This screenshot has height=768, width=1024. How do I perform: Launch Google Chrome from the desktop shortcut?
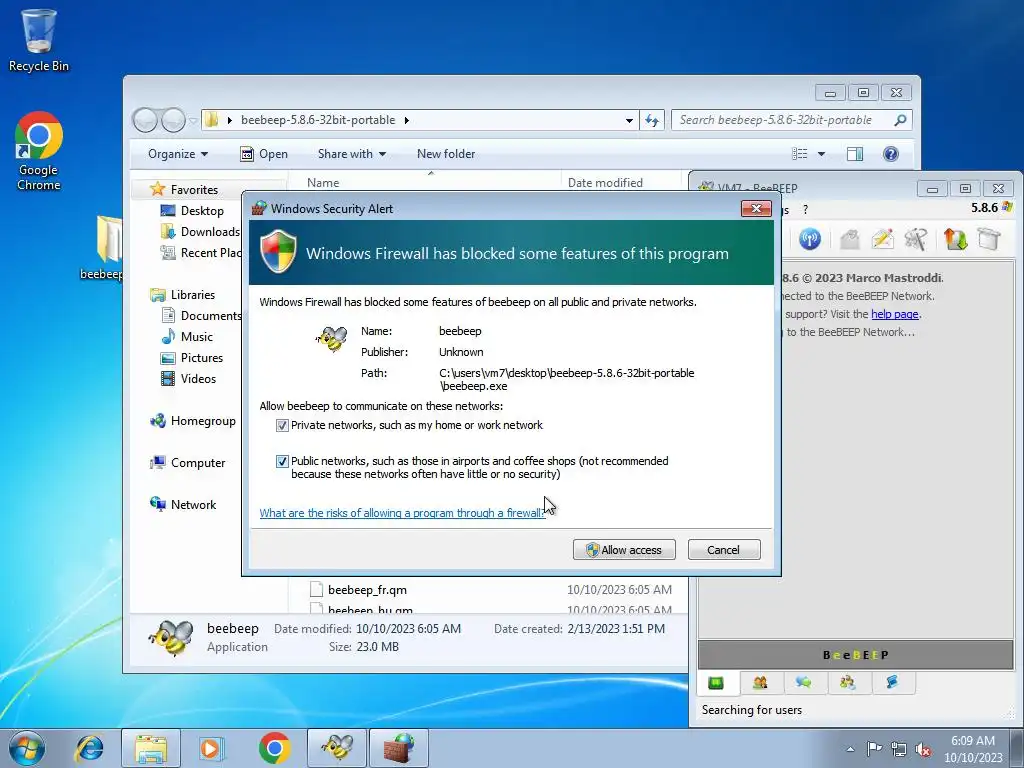tap(39, 151)
